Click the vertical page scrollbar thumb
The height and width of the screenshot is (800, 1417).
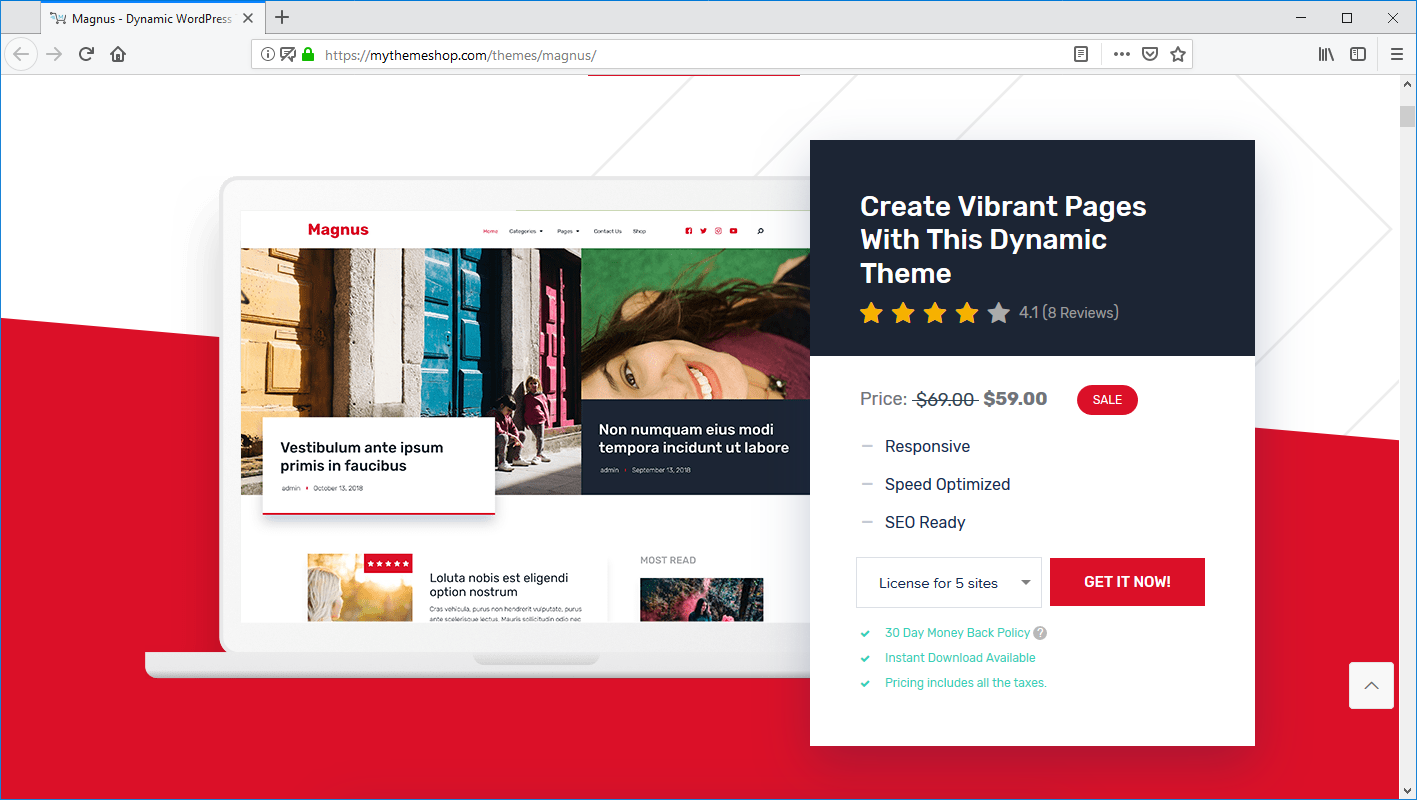tap(1407, 116)
